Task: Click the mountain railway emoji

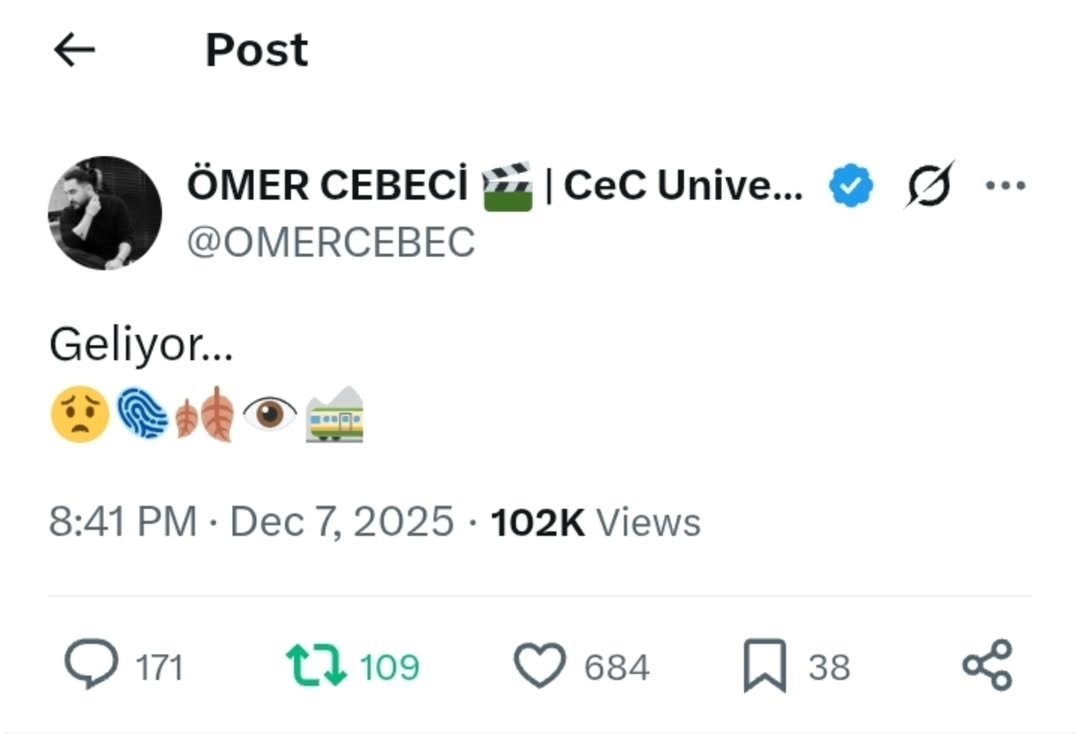Action: pyautogui.click(x=334, y=414)
